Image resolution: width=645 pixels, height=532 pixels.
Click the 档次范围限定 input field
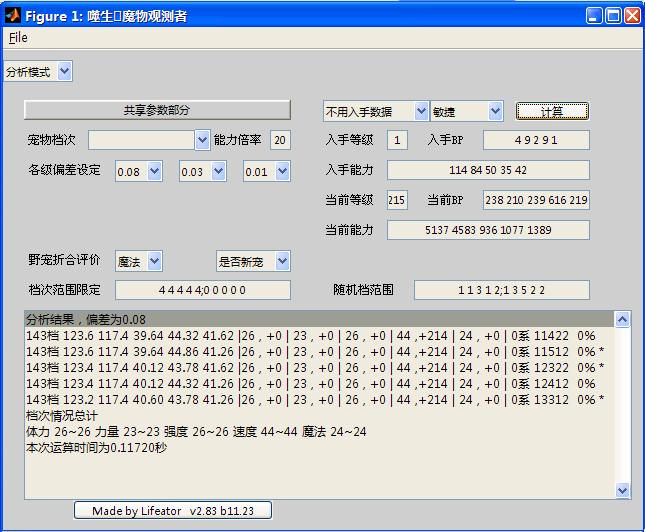pyautogui.click(x=203, y=290)
